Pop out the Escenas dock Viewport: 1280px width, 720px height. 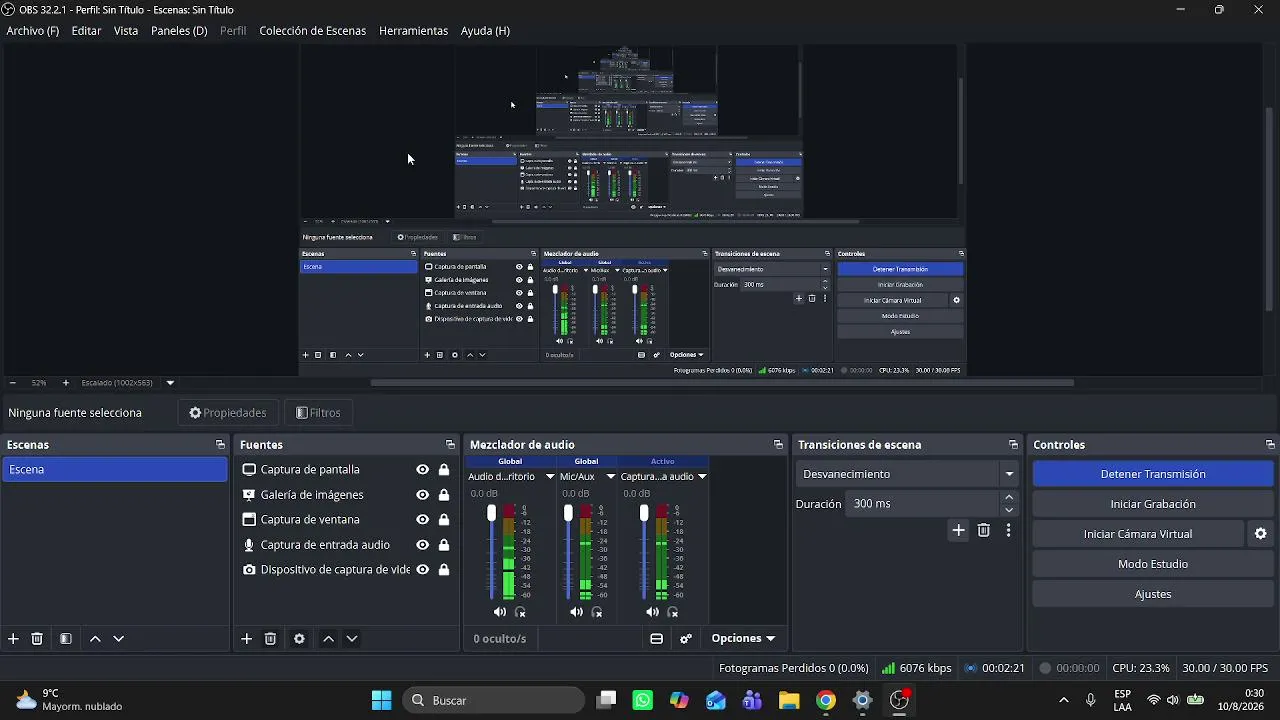(220, 445)
